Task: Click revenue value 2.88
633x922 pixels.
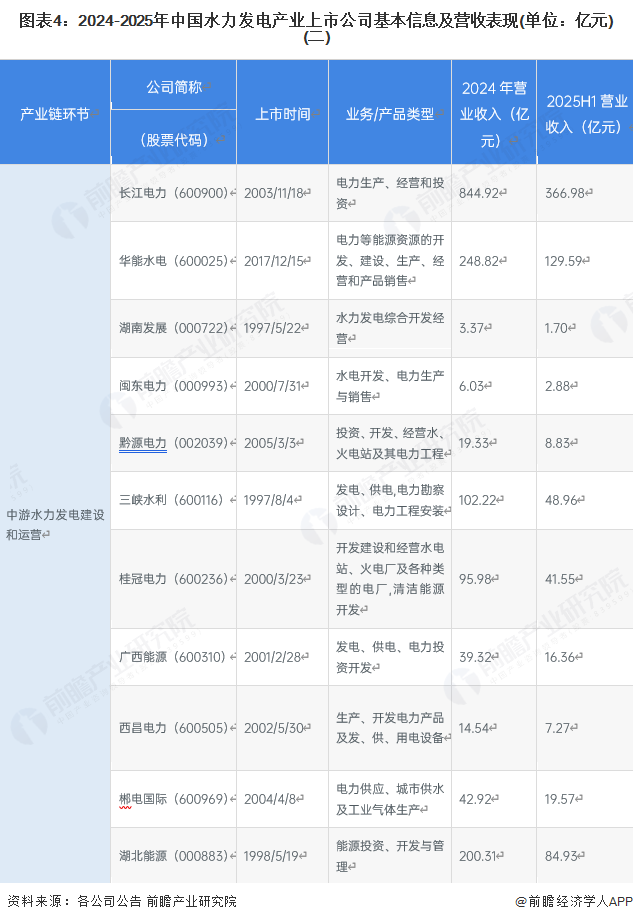Action: [558, 386]
